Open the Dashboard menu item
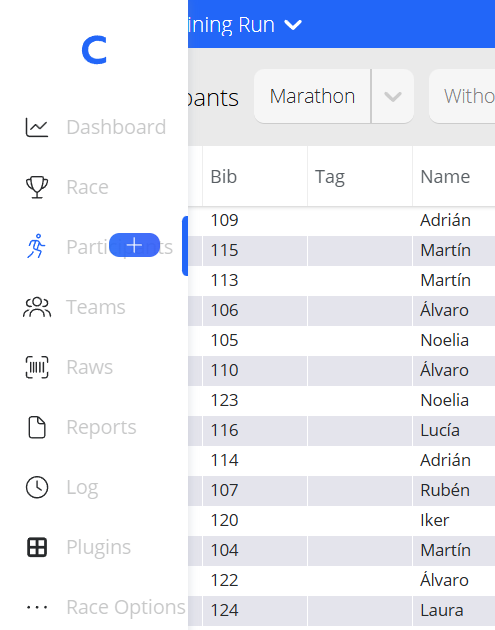Viewport: 495px width, 630px height. (116, 127)
